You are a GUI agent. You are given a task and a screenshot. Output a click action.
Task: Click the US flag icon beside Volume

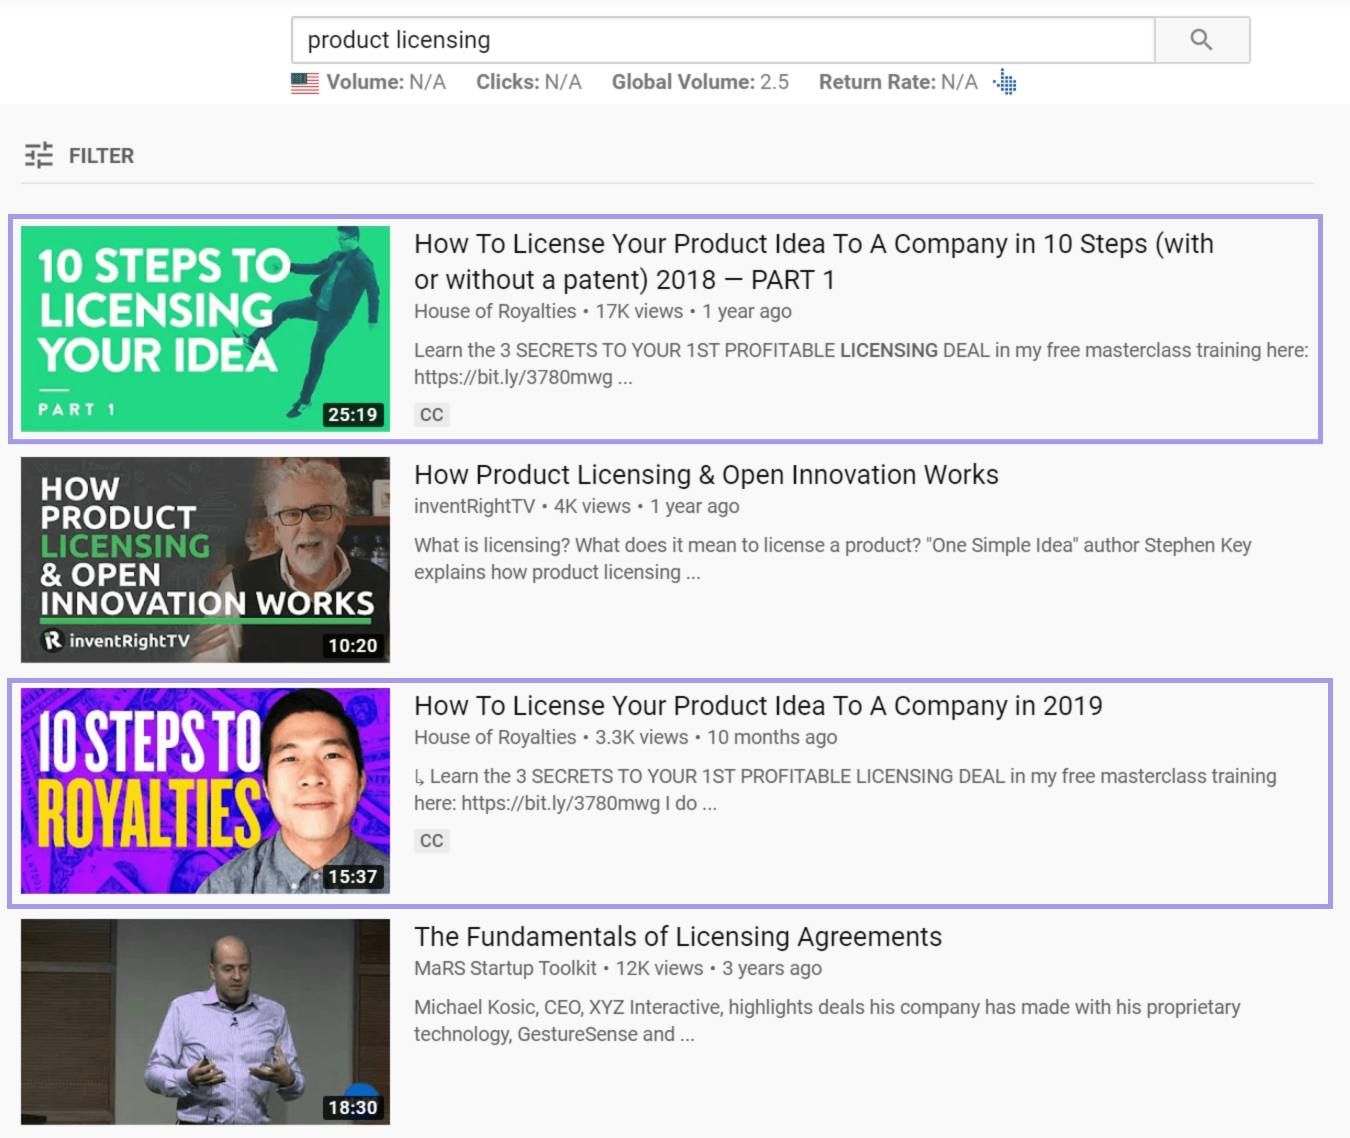coord(305,82)
